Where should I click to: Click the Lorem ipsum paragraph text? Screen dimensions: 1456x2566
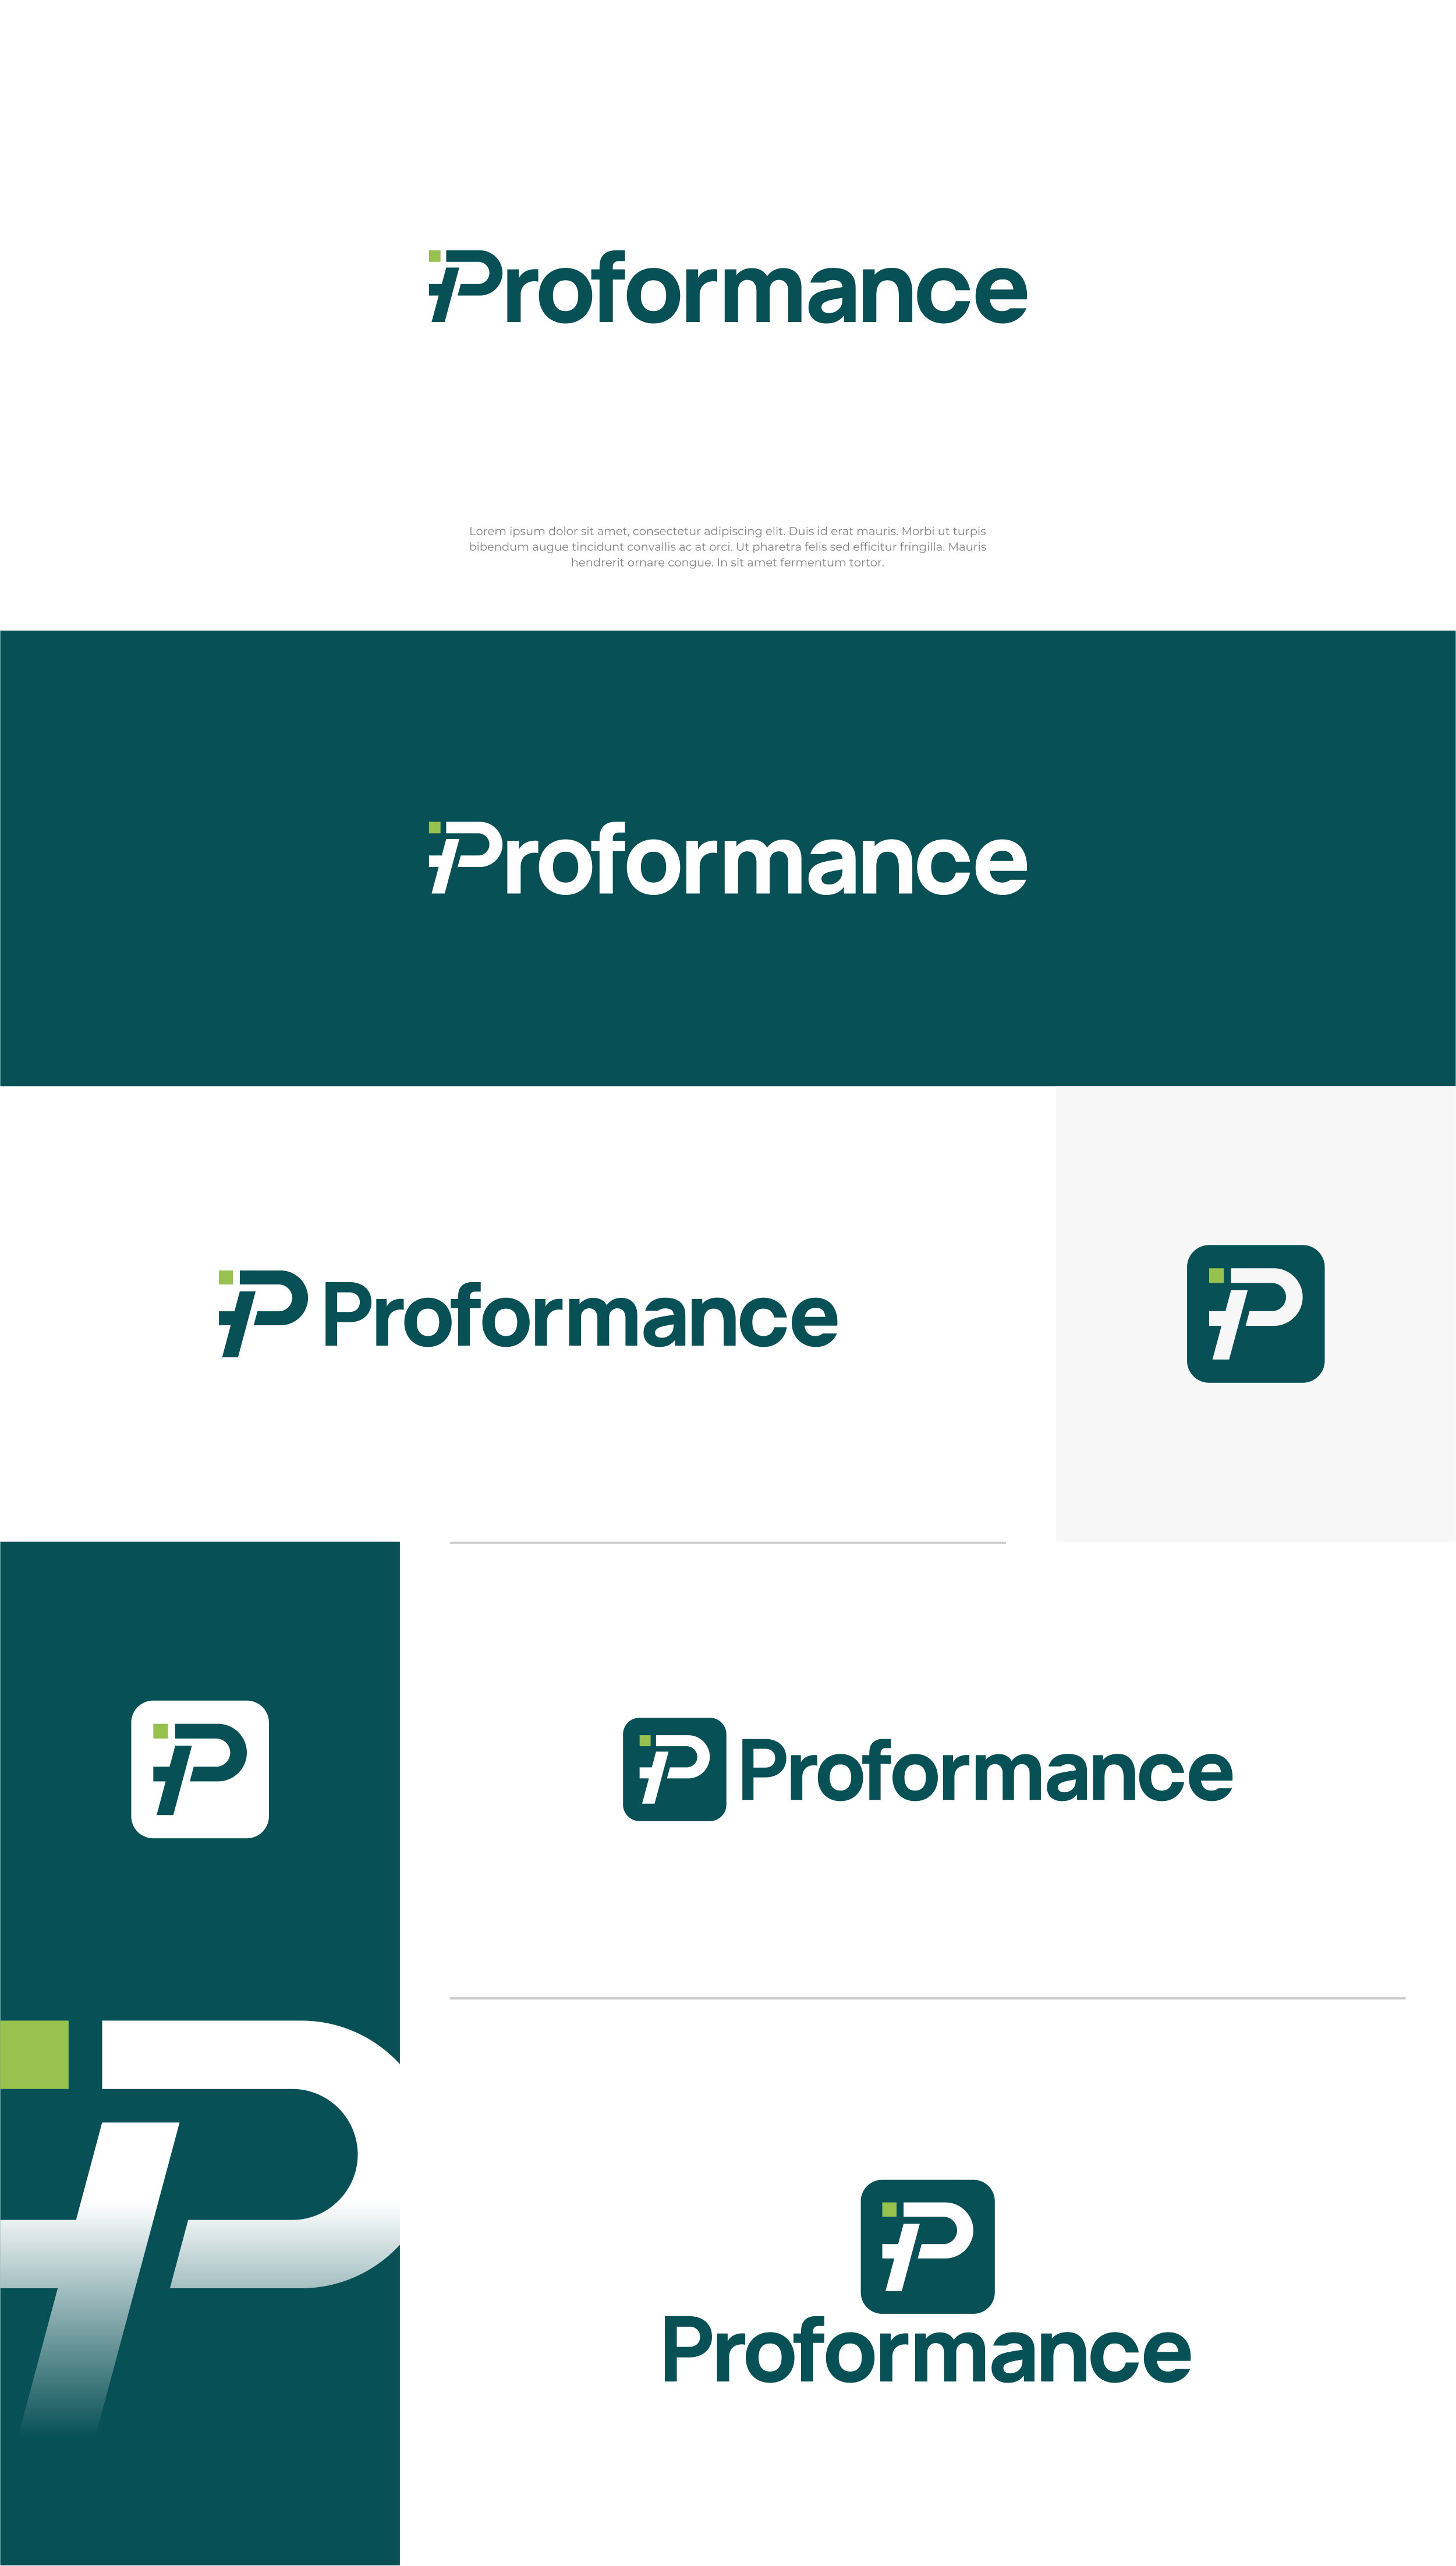(x=727, y=547)
